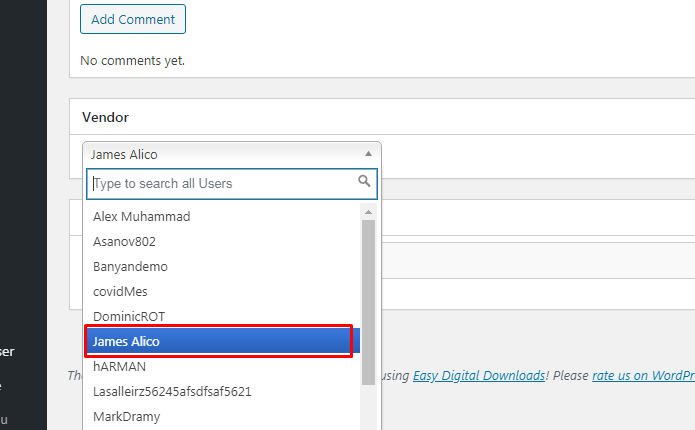Focus the 'Type to search all Users' field
The width and height of the screenshot is (695, 430).
(232, 184)
